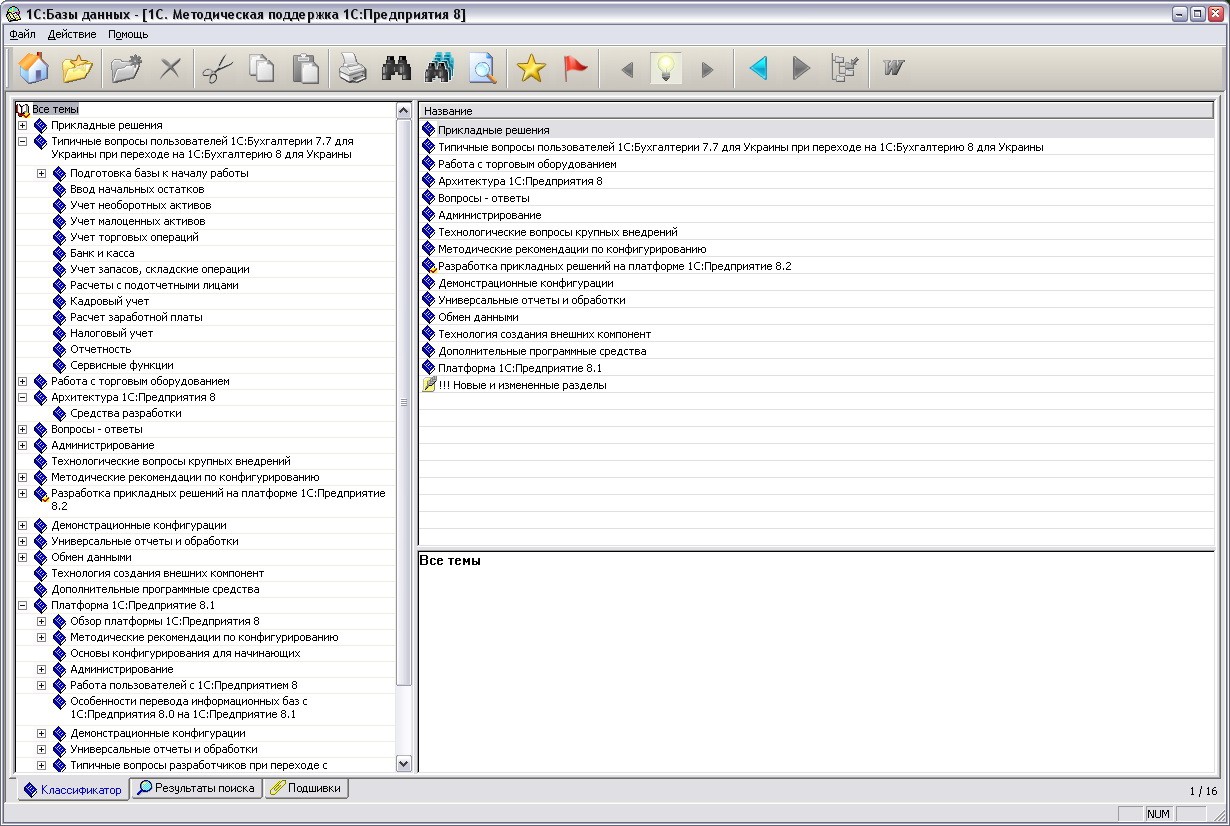Click the binoculars icon with blue documents

(440, 69)
